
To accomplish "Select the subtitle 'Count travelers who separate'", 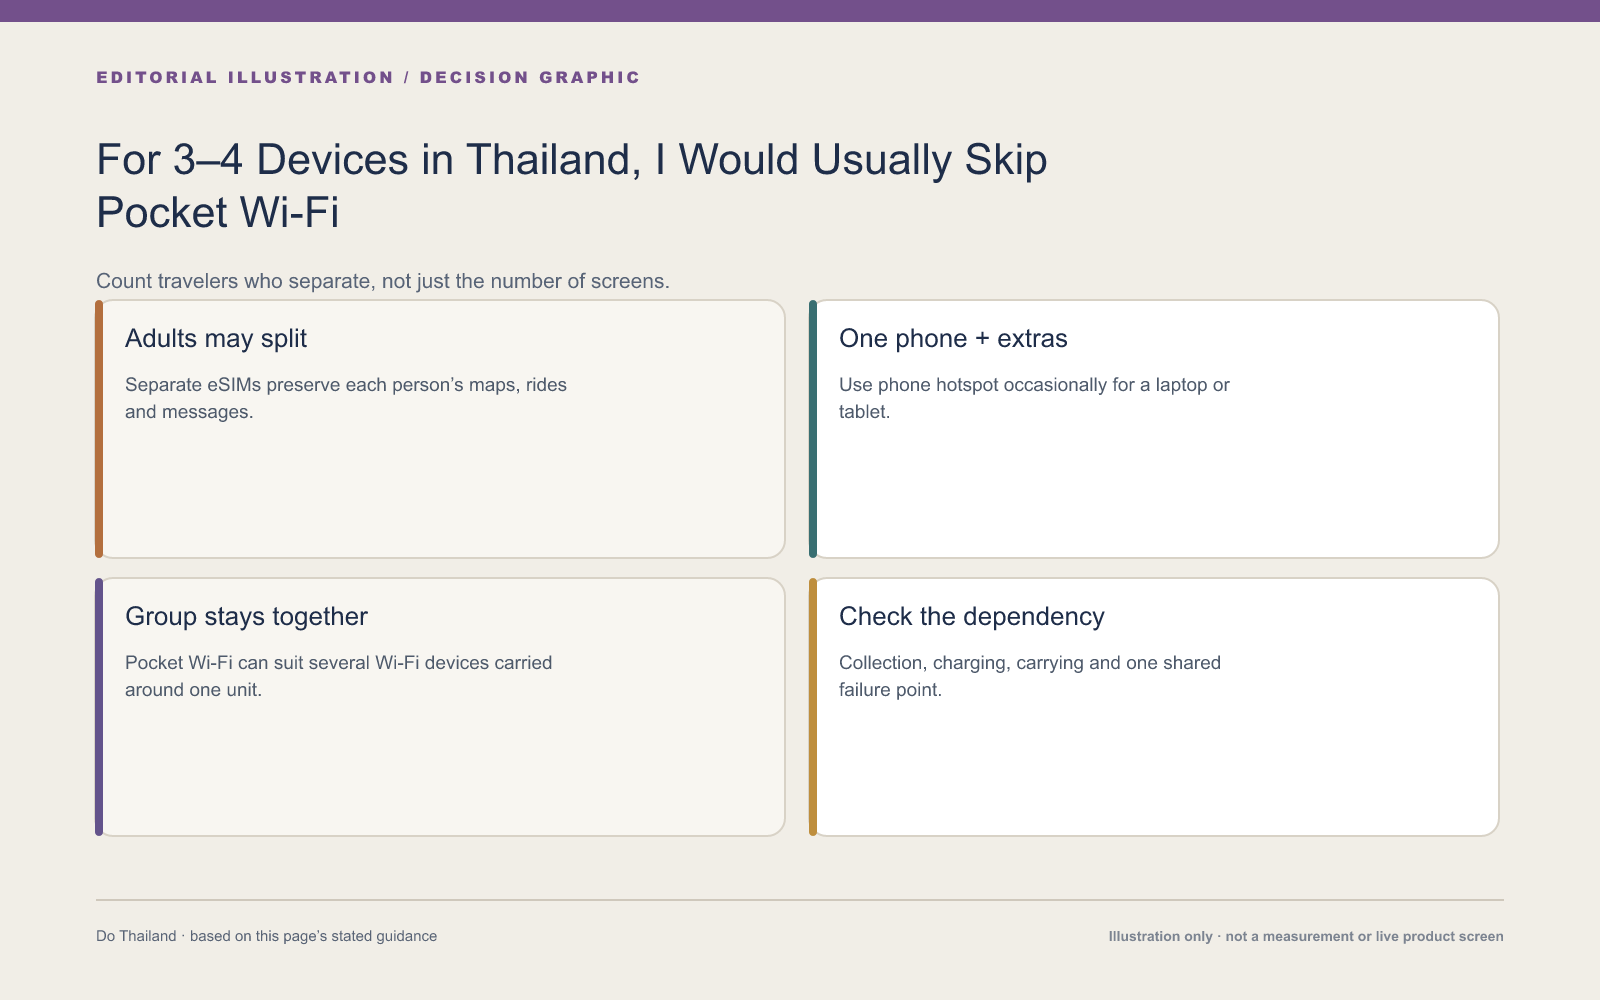I will click(383, 281).
